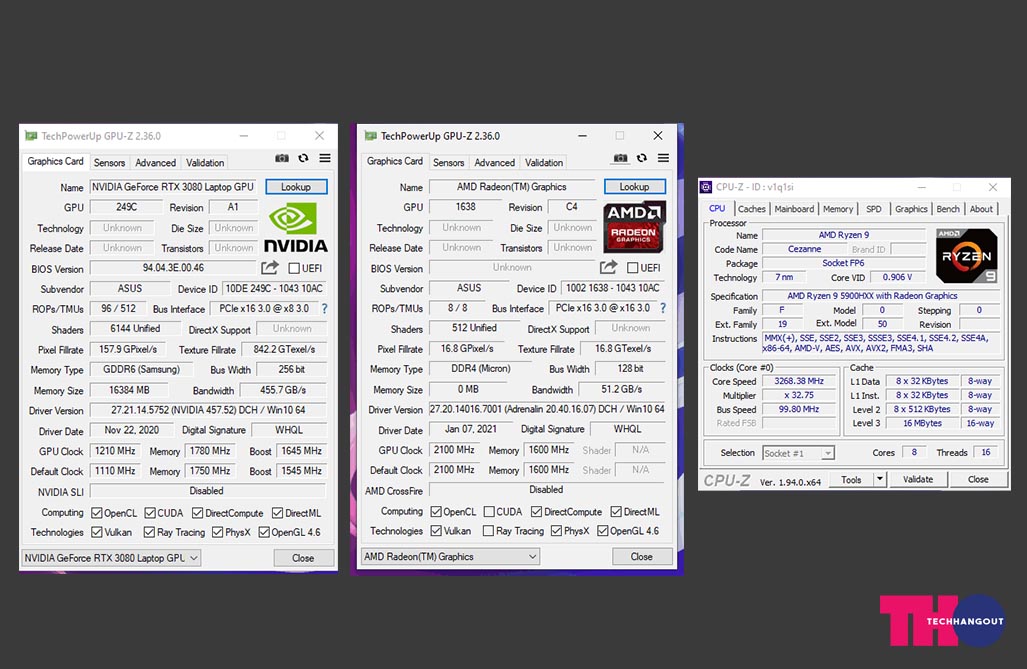Click the AMD Memory Type value DDR4 (Micron)
Image resolution: width=1027 pixels, height=669 pixels.
pyautogui.click(x=481, y=368)
